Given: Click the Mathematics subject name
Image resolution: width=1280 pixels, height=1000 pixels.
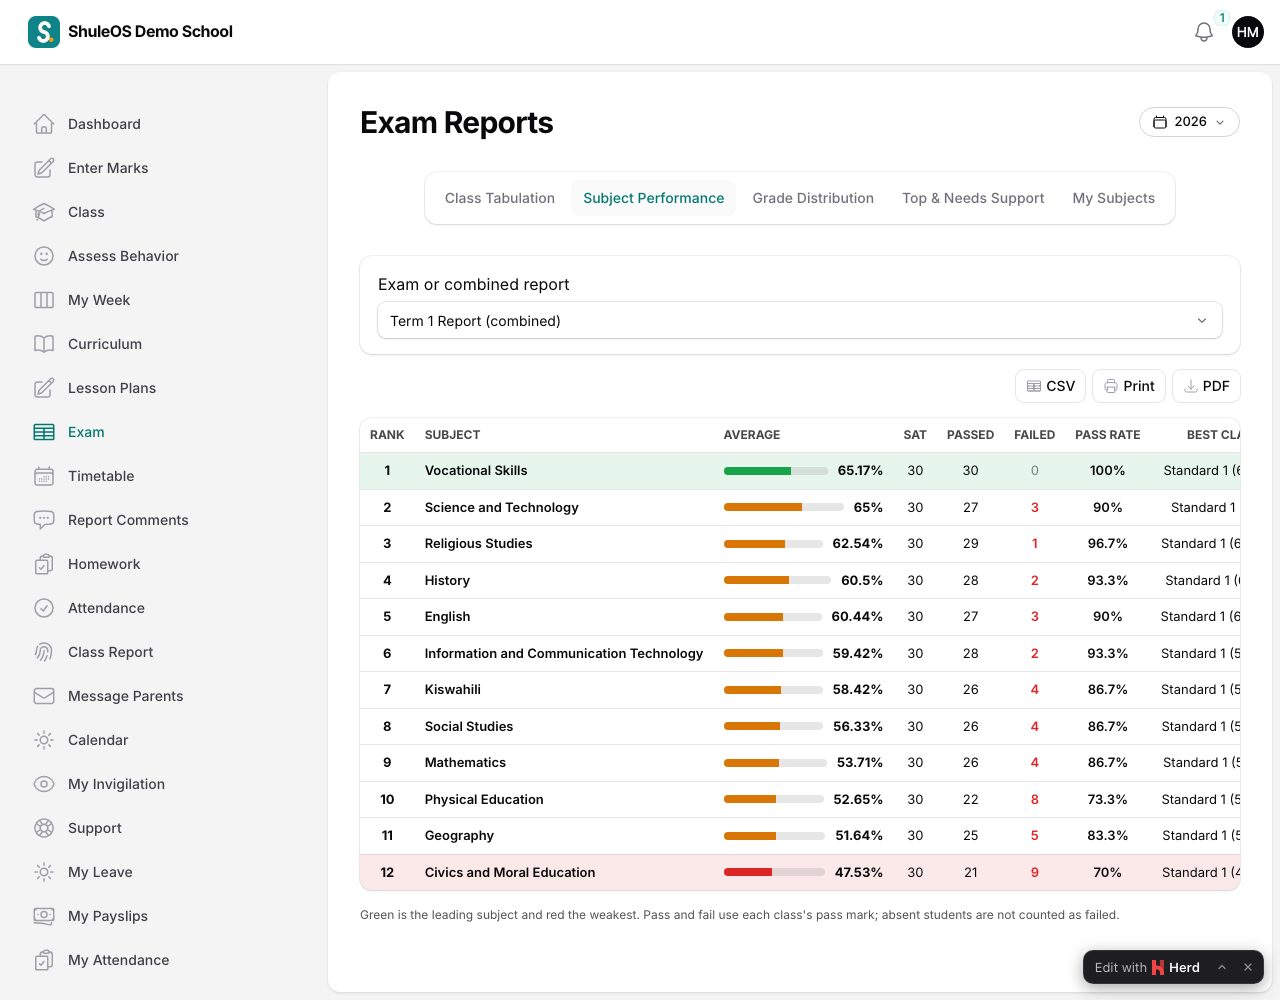Looking at the screenshot, I should click(x=465, y=763).
